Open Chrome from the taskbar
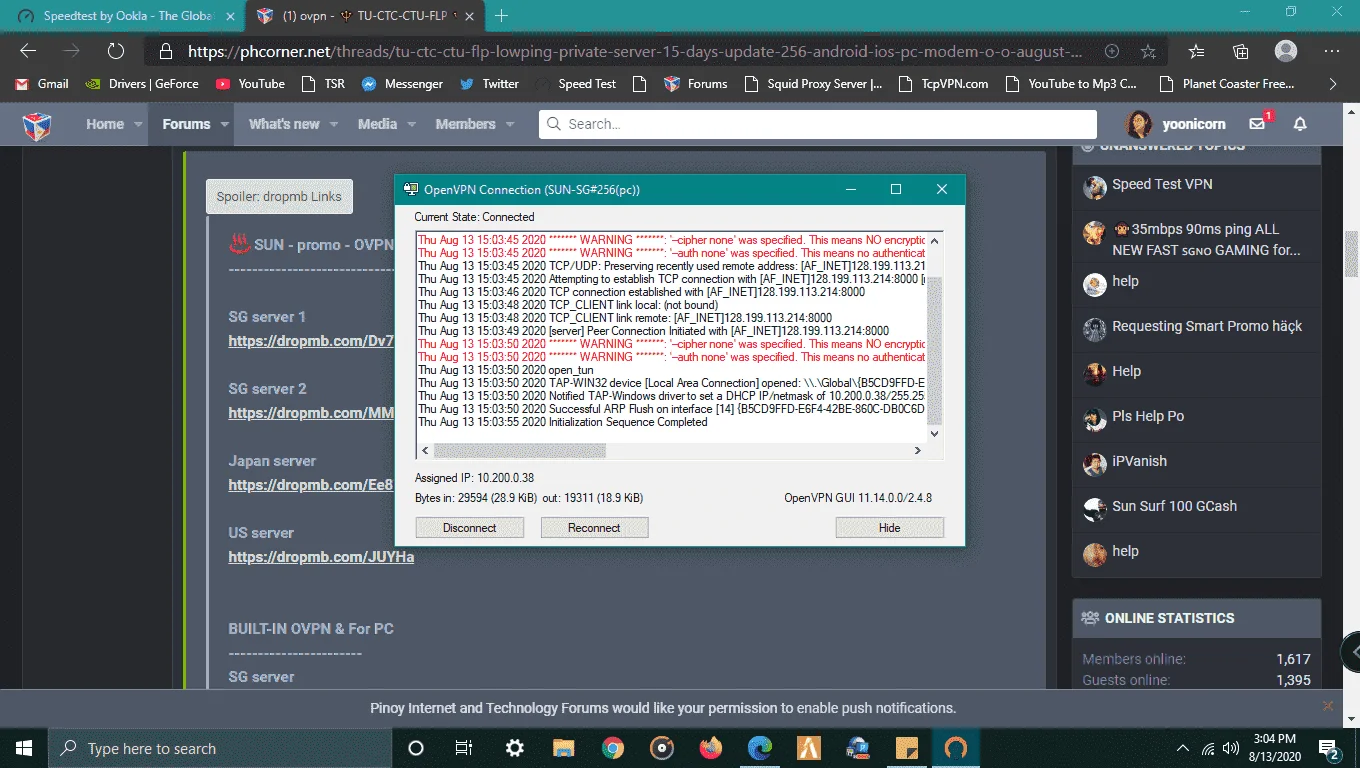1360x768 pixels. coord(613,748)
